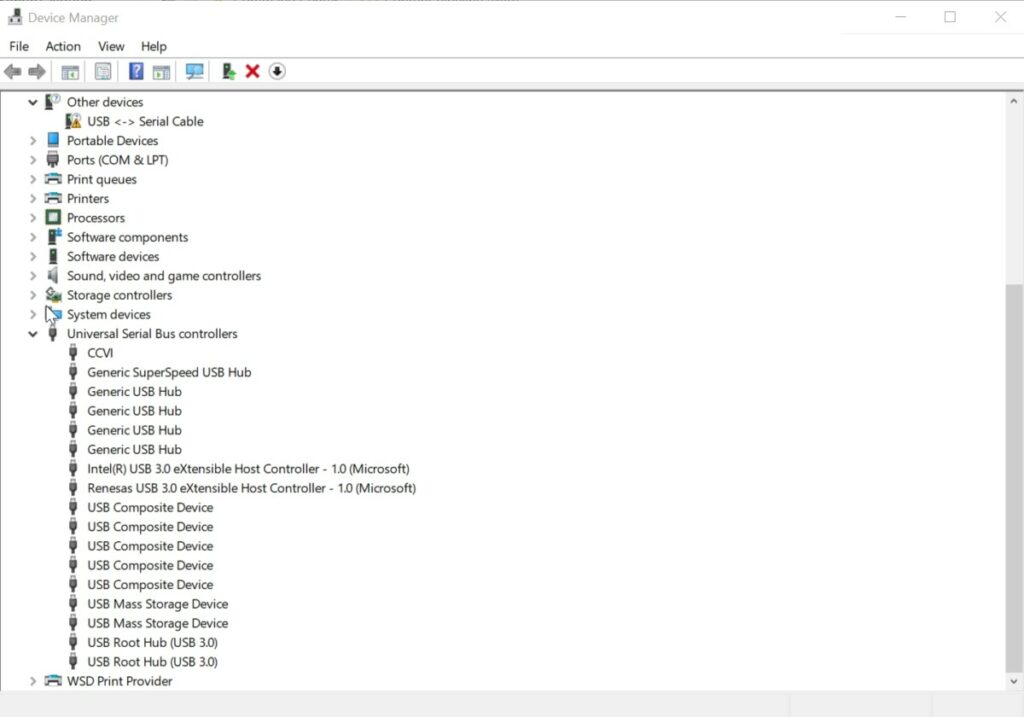Screen dimensions: 1024x717
Task: Expand the Software devices category
Action: click(33, 256)
